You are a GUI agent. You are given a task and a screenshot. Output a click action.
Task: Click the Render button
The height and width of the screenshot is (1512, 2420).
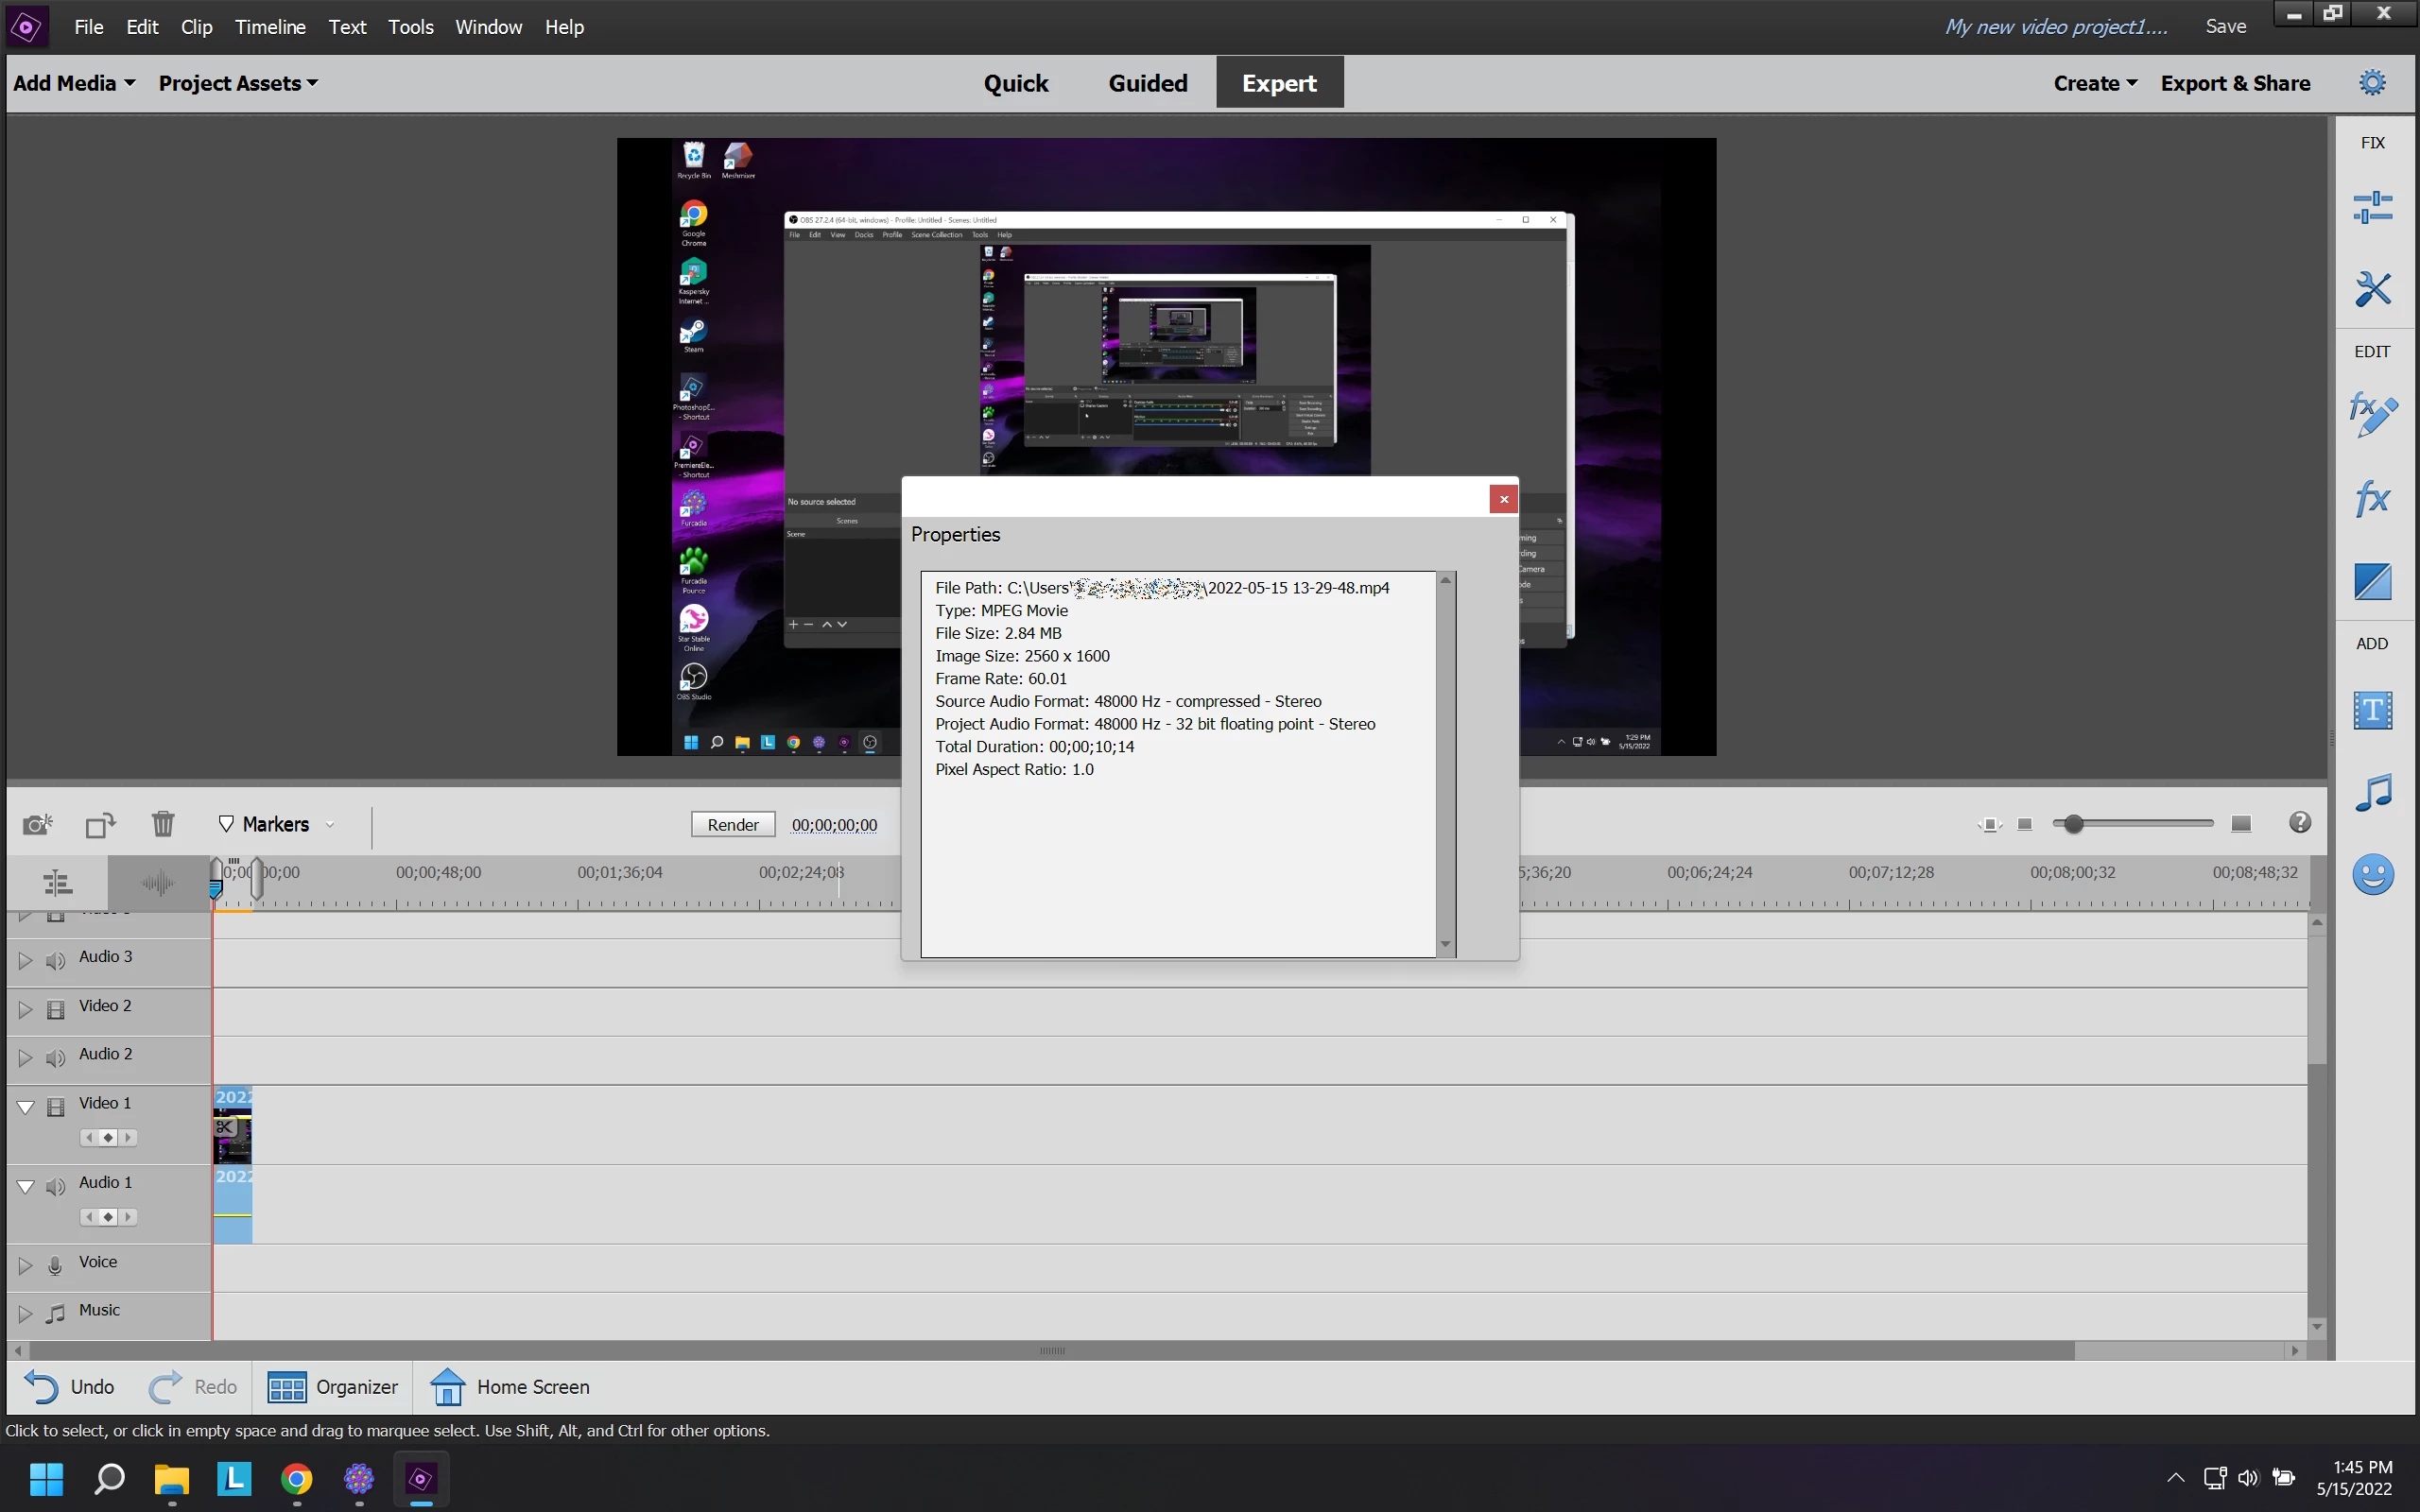(x=732, y=824)
